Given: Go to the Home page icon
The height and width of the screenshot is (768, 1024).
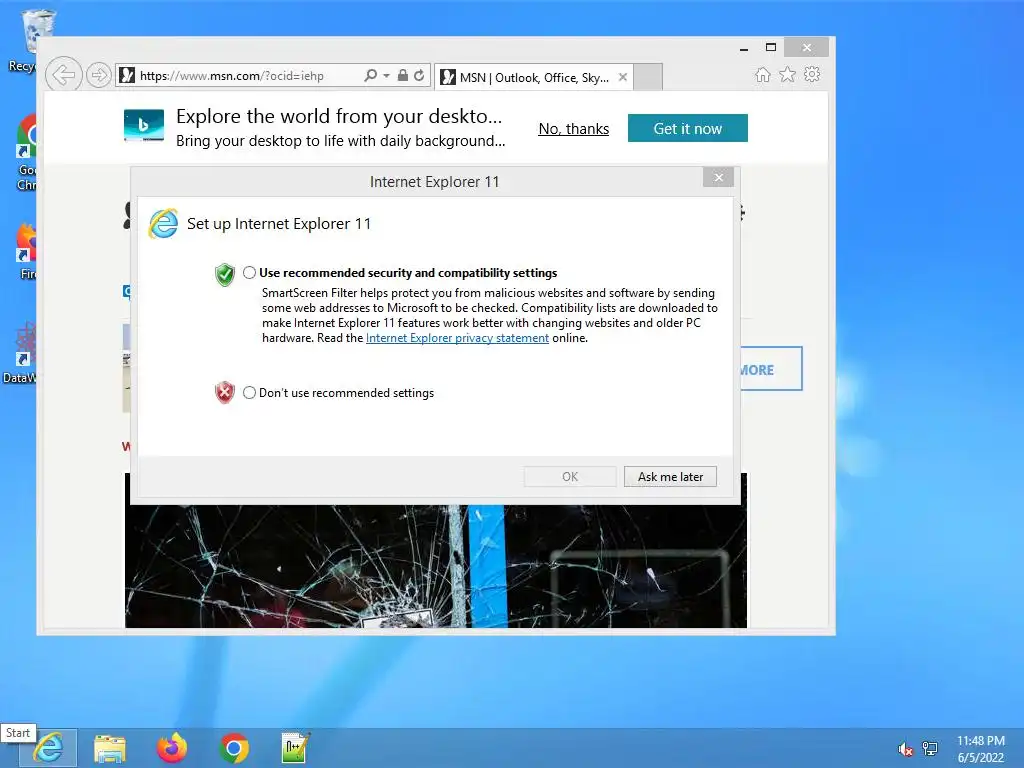Looking at the screenshot, I should 763,75.
